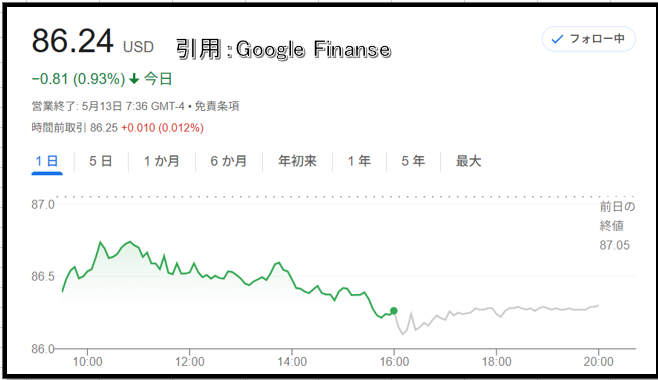Open the 免責条項 disclaimer link

pos(217,106)
